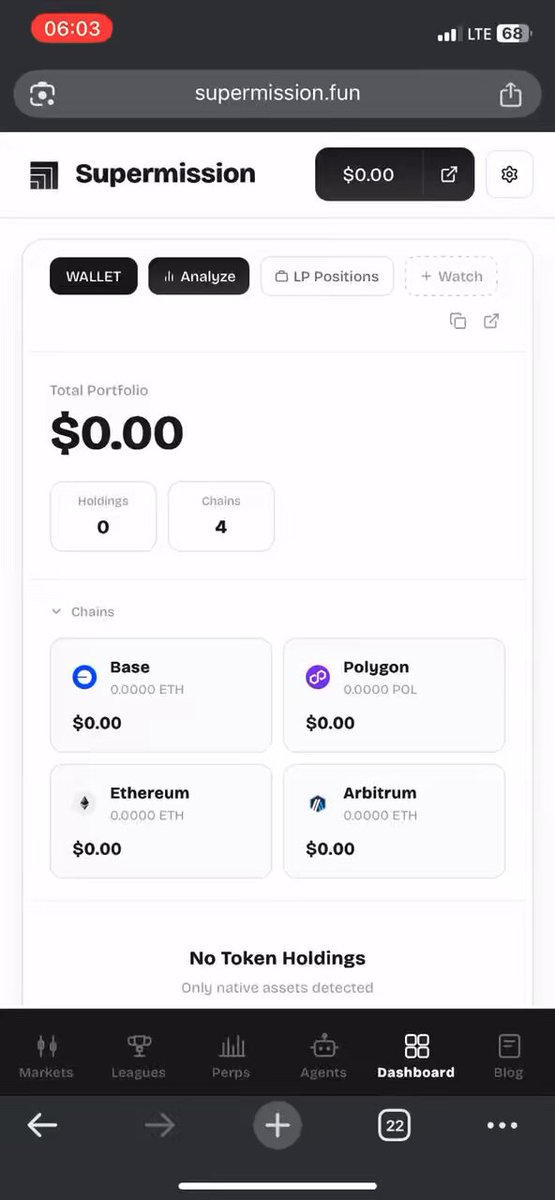This screenshot has width=555, height=1200.
Task: Open the settings gear icon
Action: pyautogui.click(x=509, y=175)
